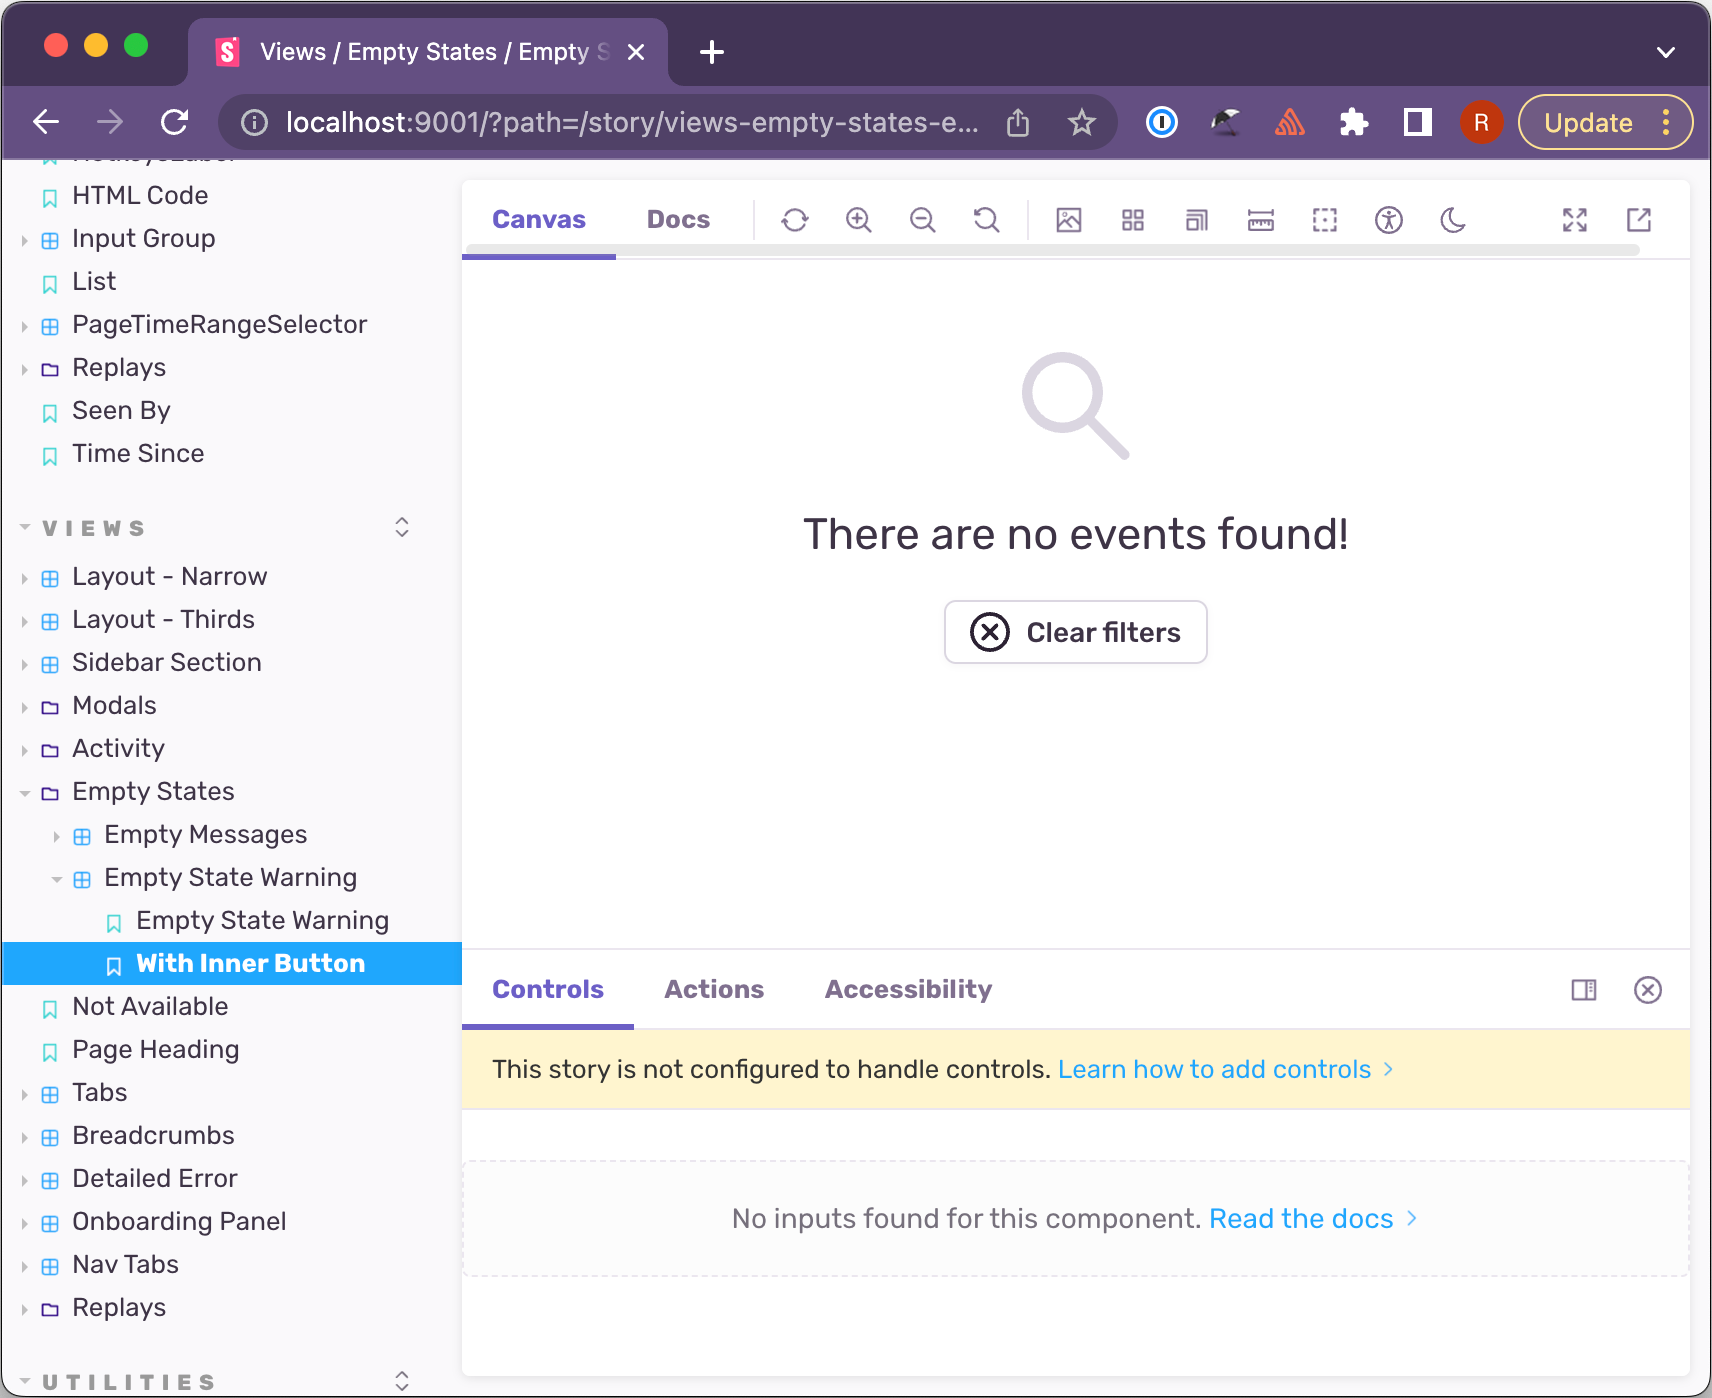Open the Seen By story
This screenshot has width=1712, height=1398.
coord(121,410)
